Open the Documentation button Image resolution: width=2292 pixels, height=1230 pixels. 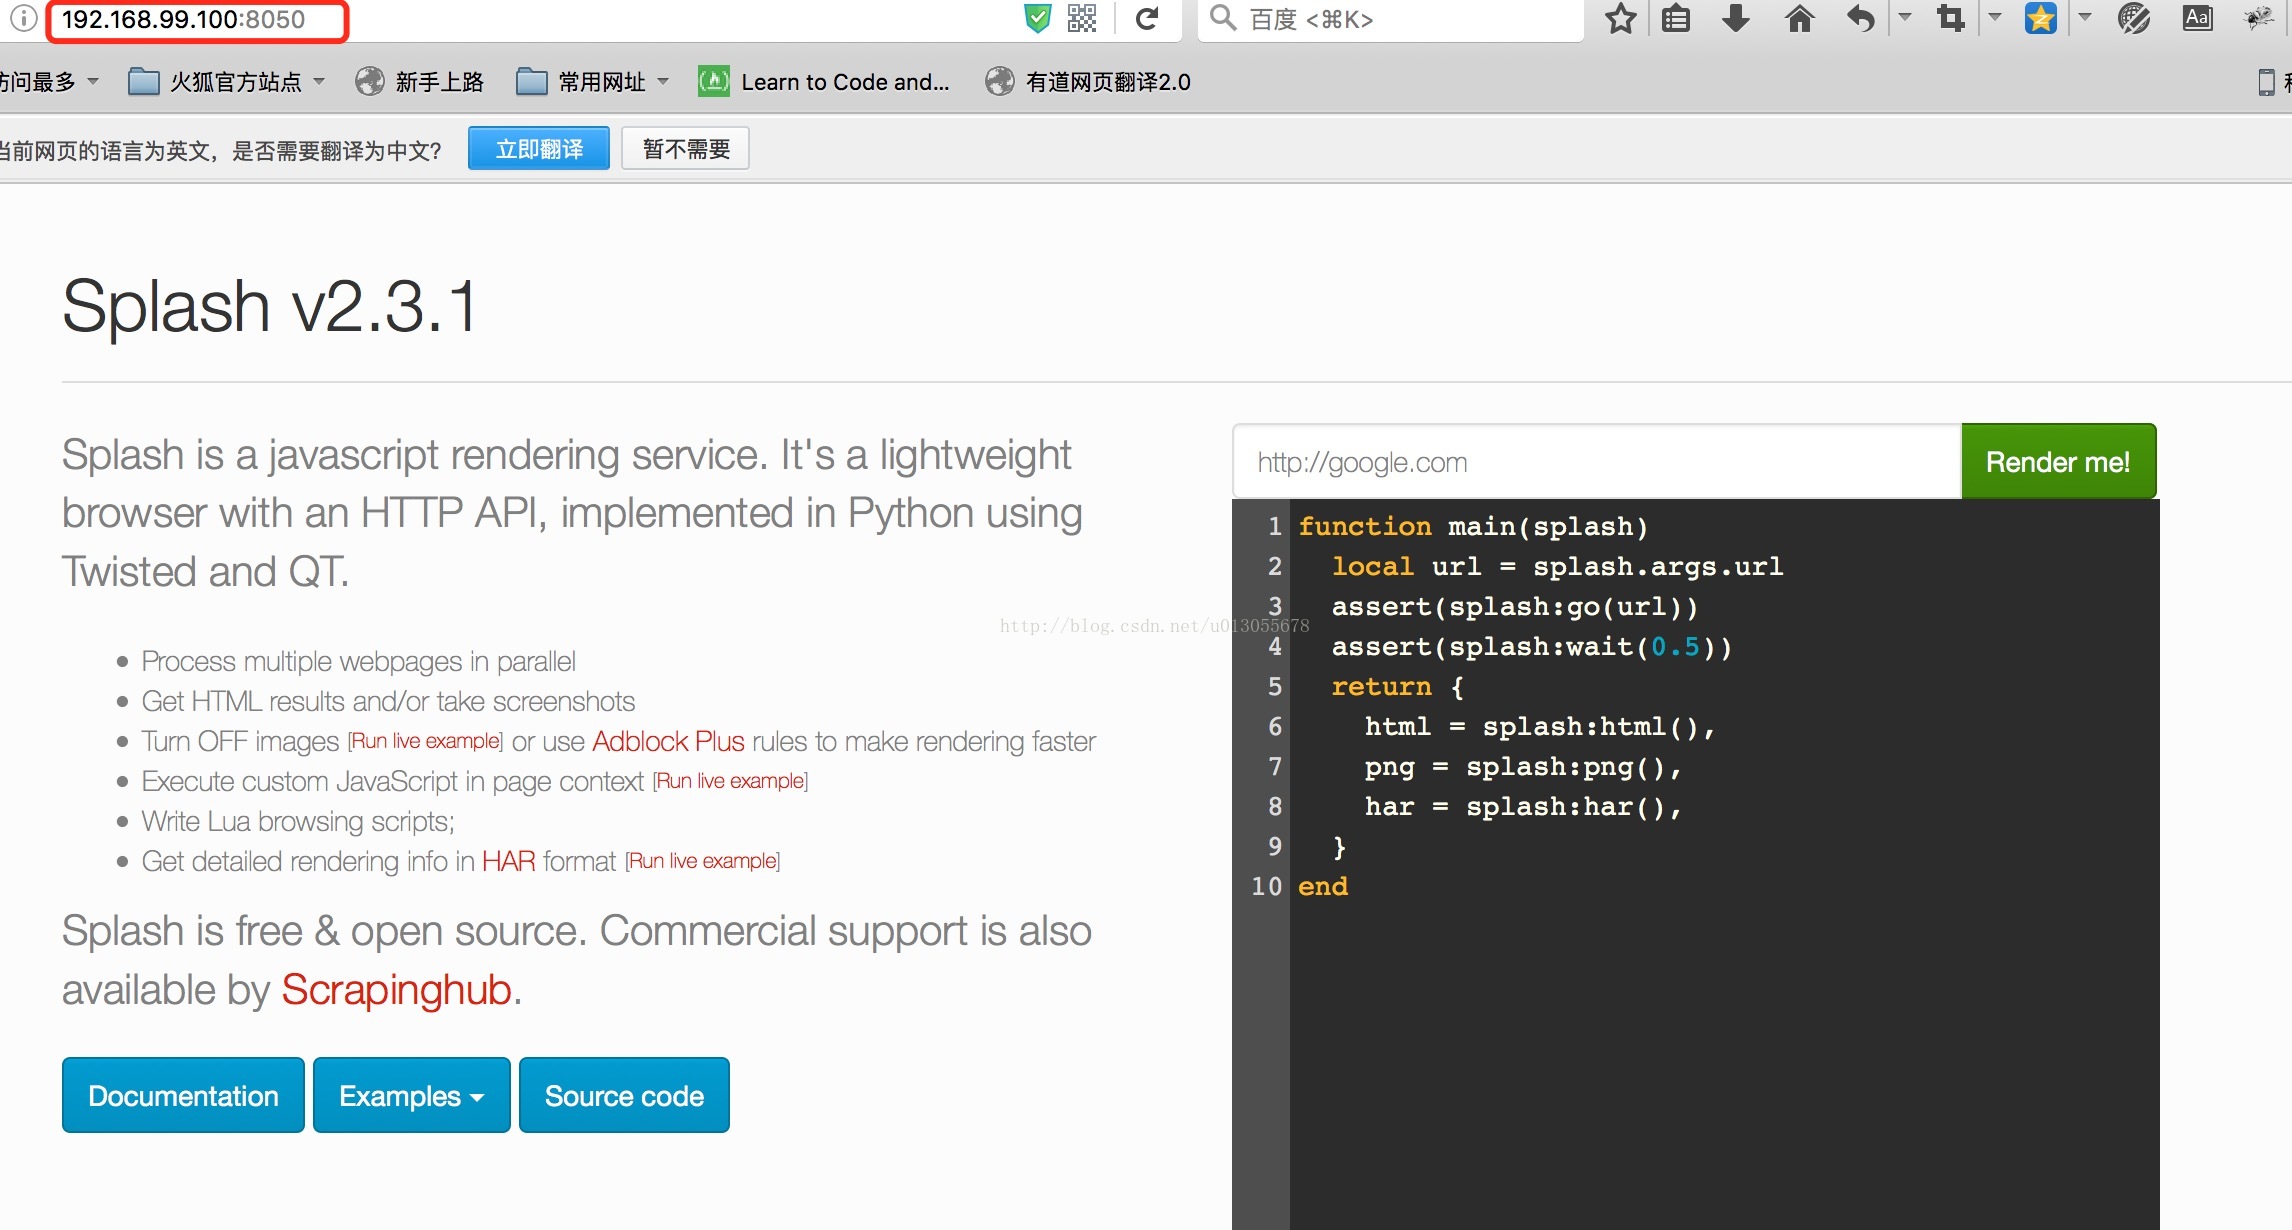click(x=183, y=1096)
